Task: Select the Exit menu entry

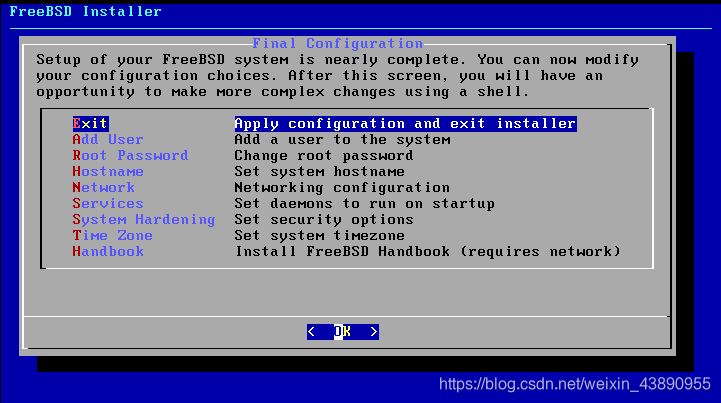Action: click(x=91, y=123)
